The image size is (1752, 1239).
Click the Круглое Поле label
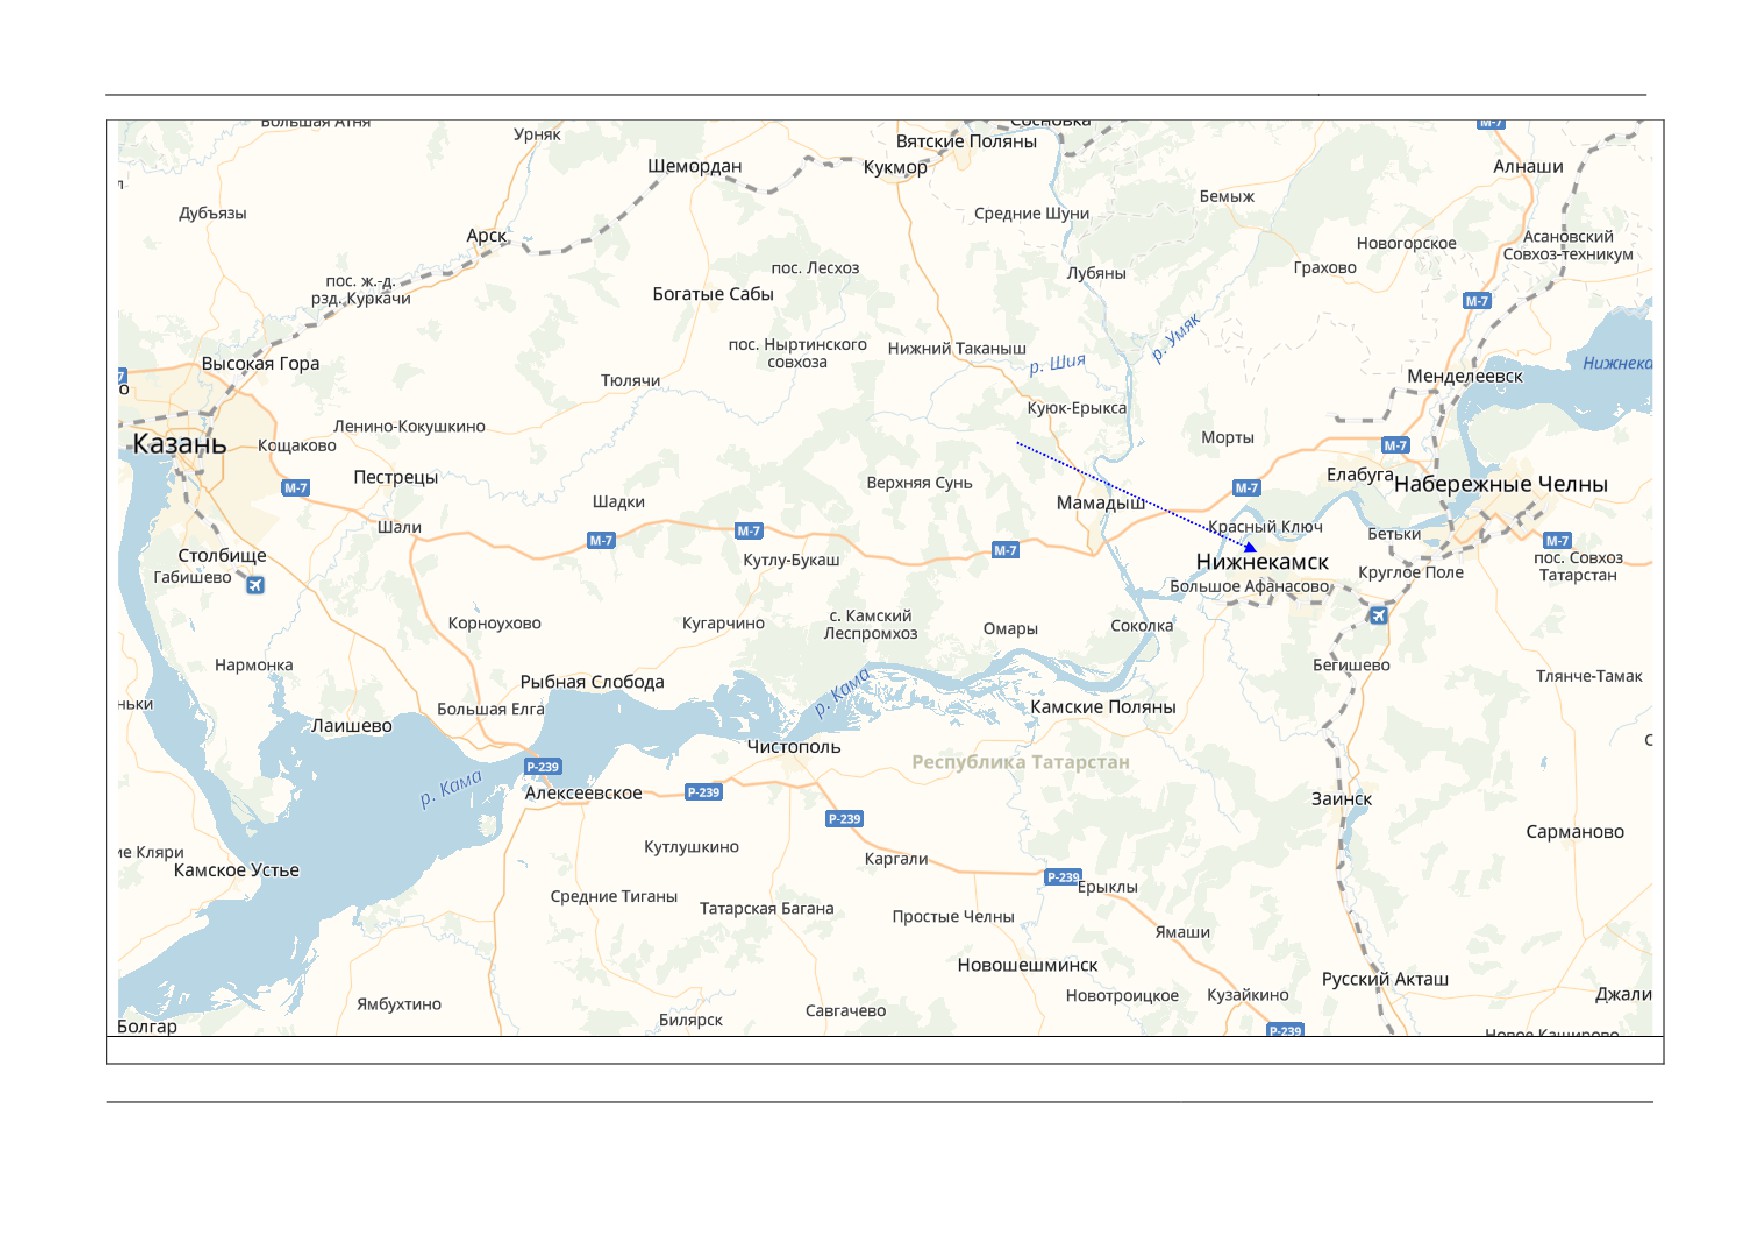(1411, 573)
